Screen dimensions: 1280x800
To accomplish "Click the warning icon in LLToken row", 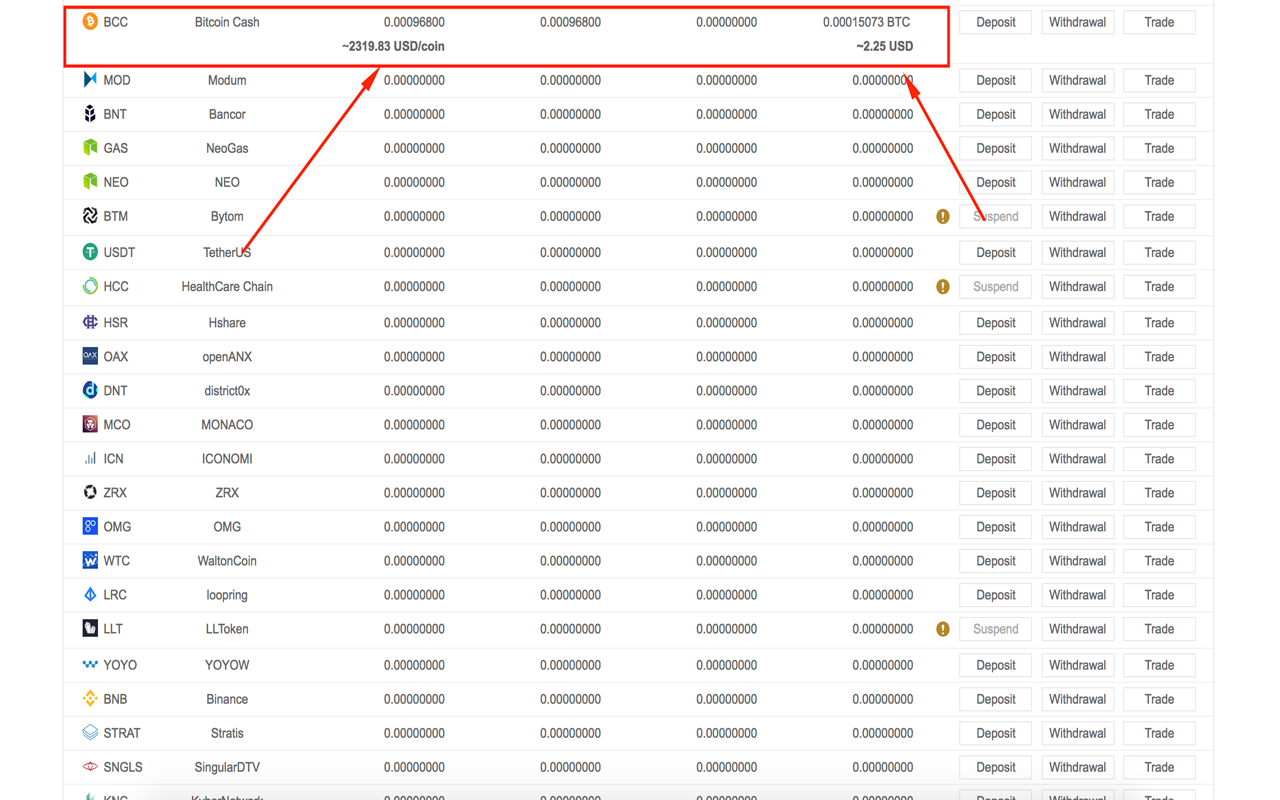I will 942,629.
